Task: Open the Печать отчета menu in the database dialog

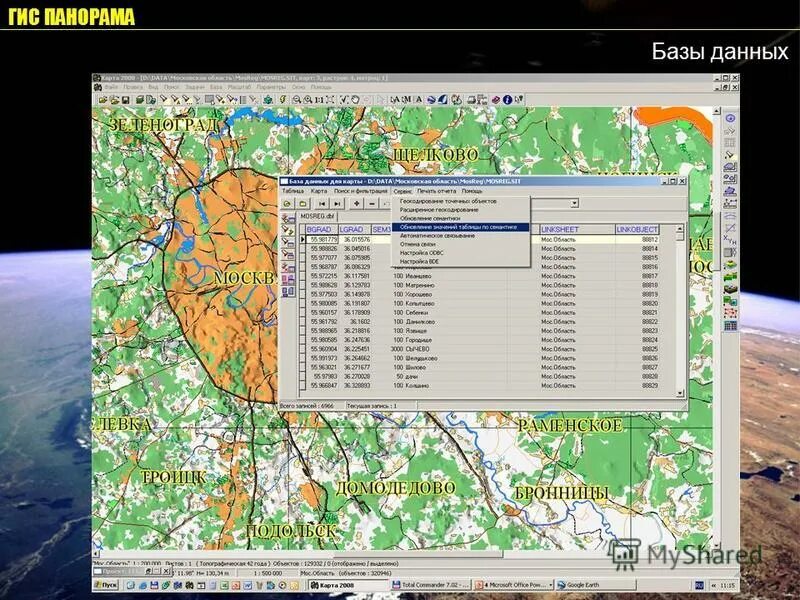Action: point(430,190)
